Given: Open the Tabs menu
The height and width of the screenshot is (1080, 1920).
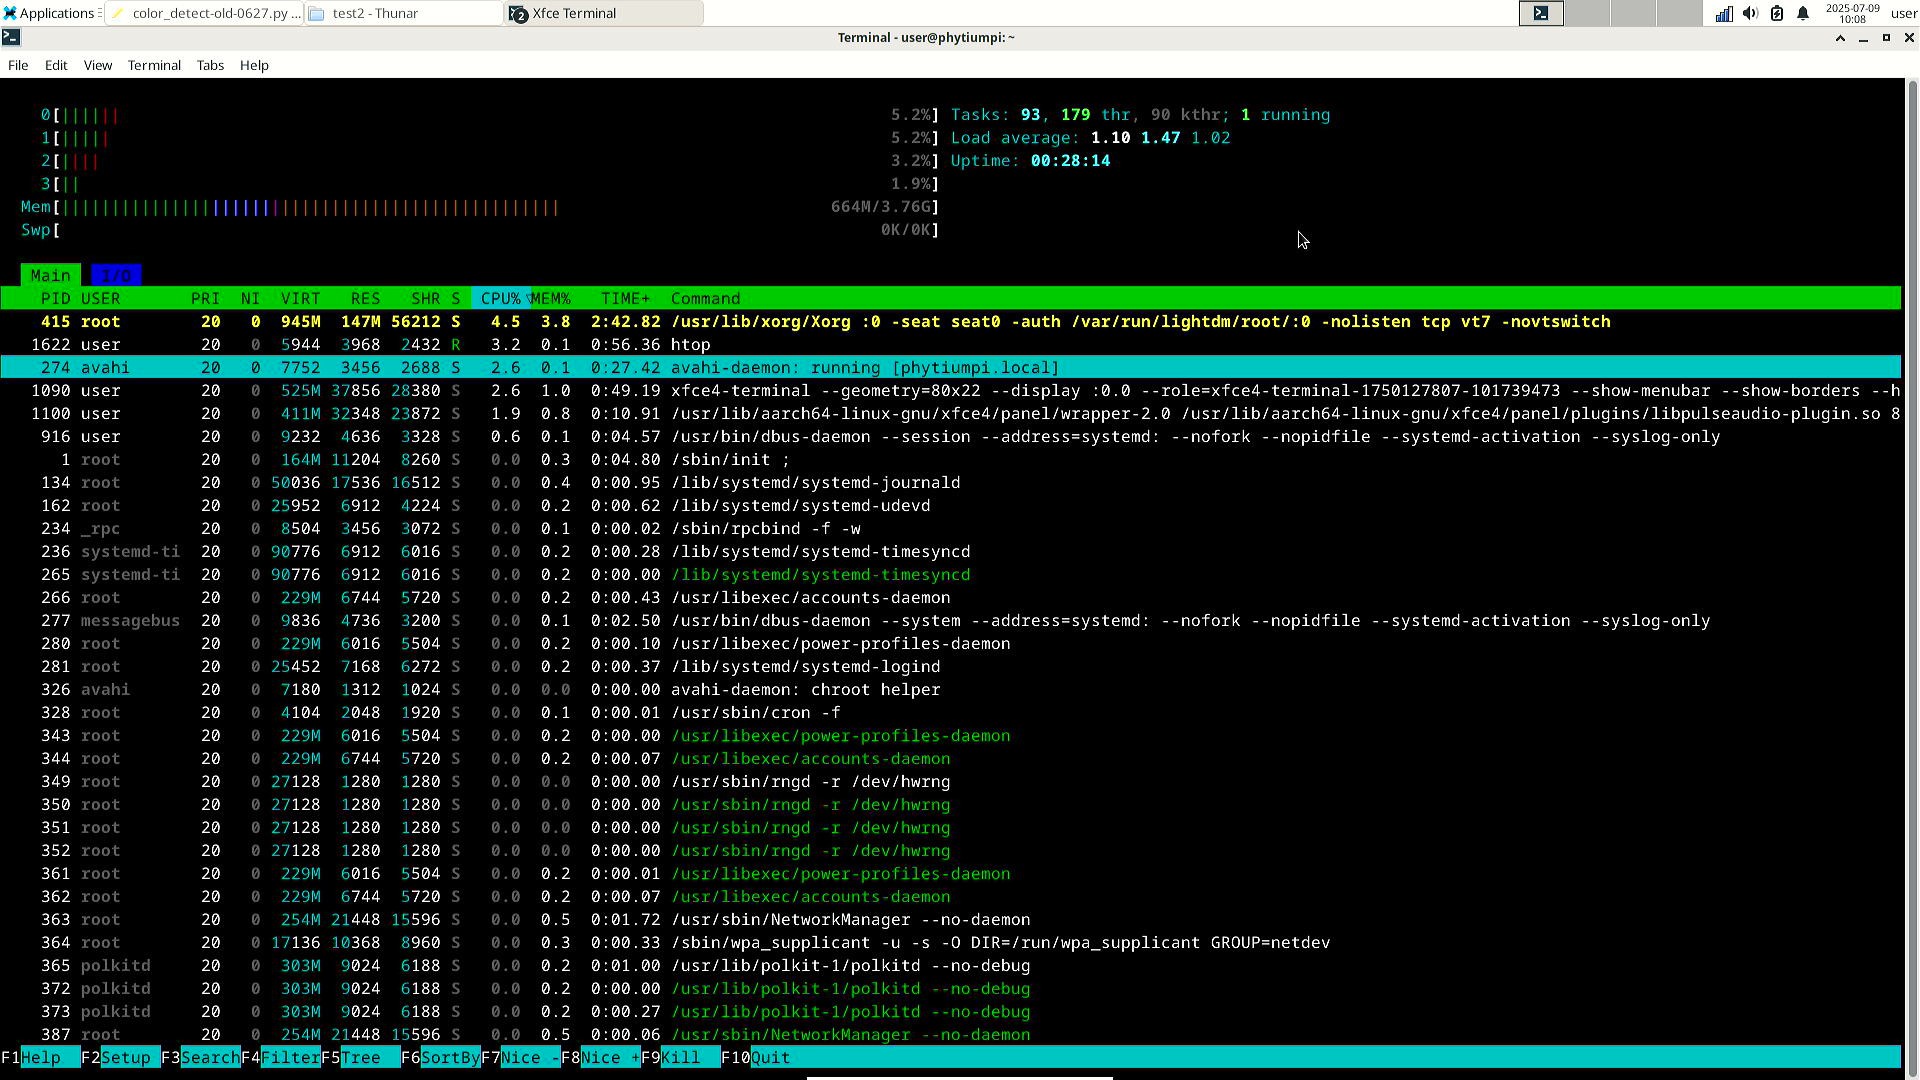Looking at the screenshot, I should [x=210, y=65].
